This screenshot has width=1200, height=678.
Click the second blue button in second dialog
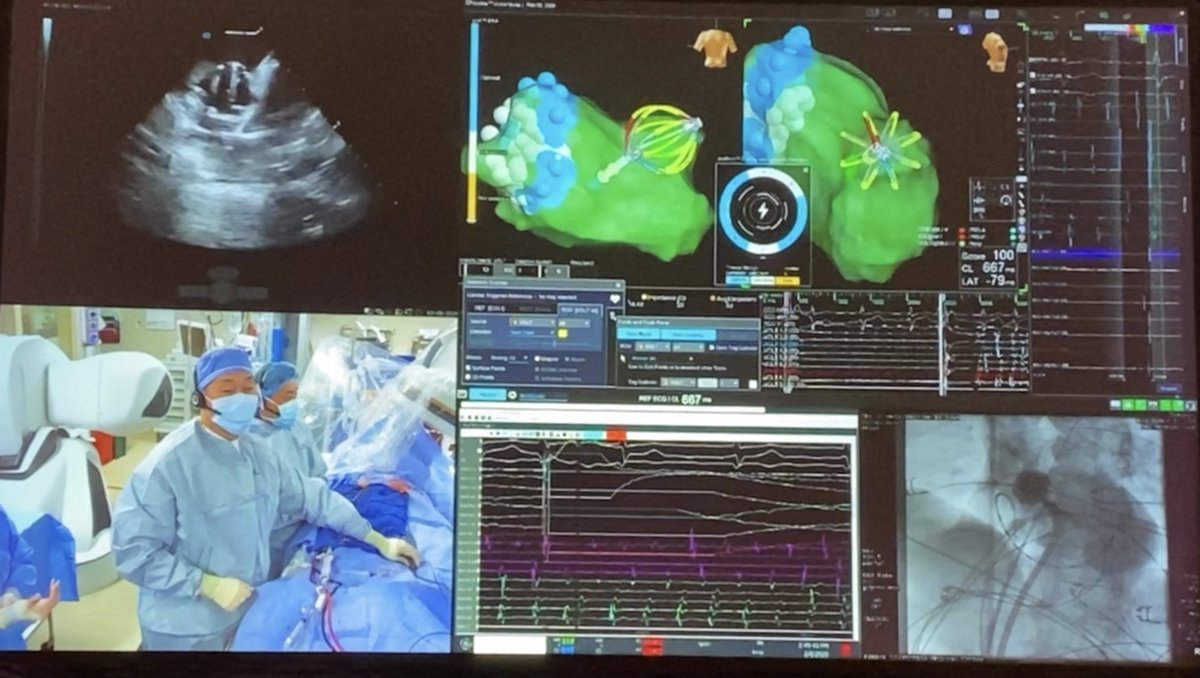pos(688,334)
